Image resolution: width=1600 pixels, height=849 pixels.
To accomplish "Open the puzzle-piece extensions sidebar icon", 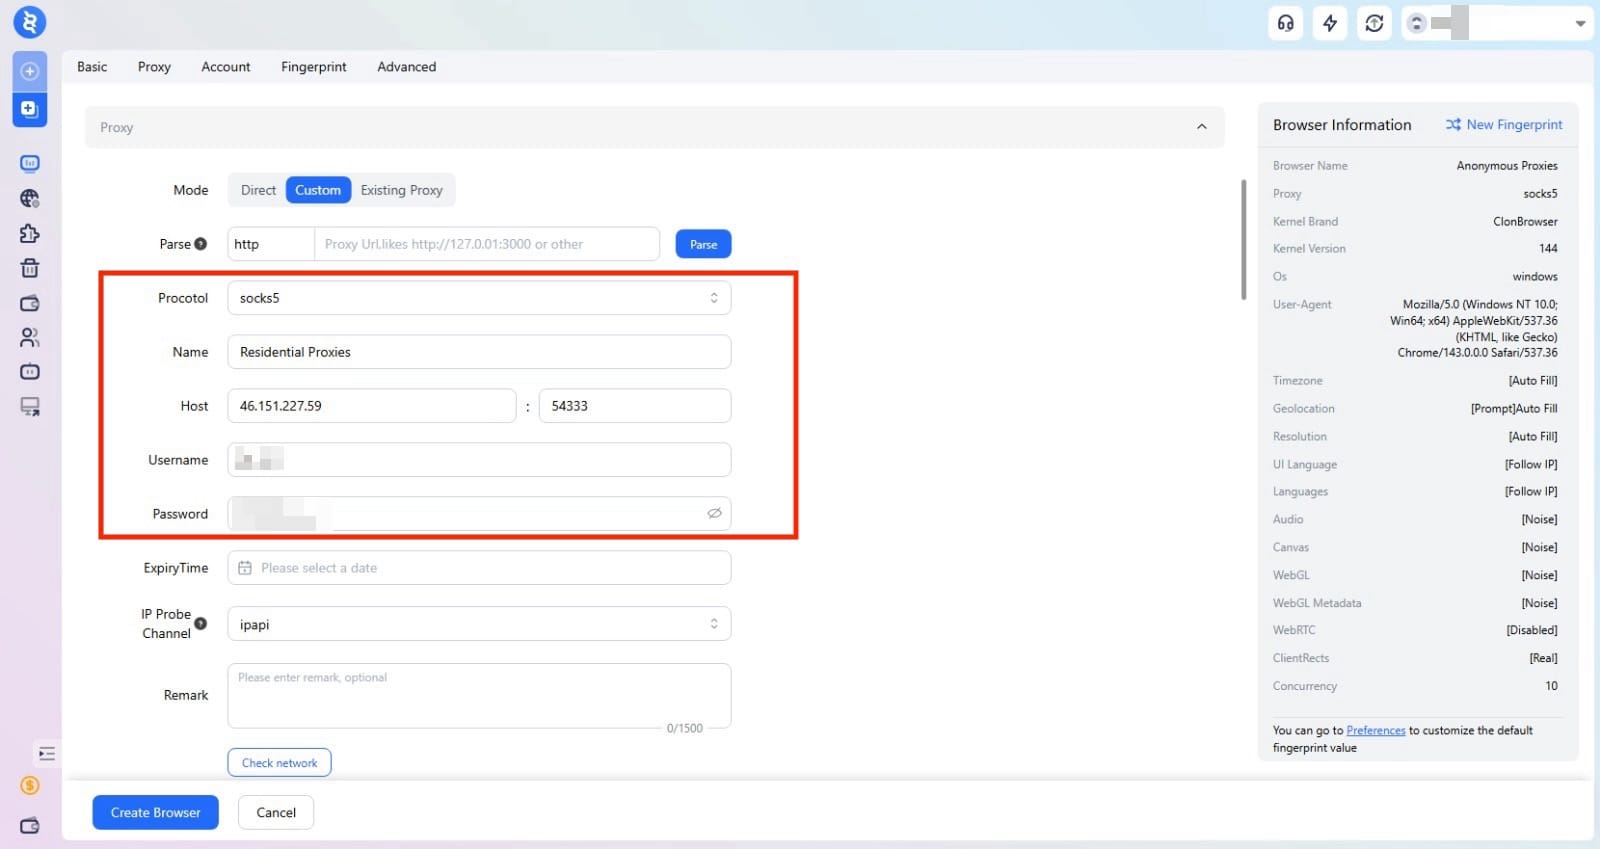I will click(29, 233).
